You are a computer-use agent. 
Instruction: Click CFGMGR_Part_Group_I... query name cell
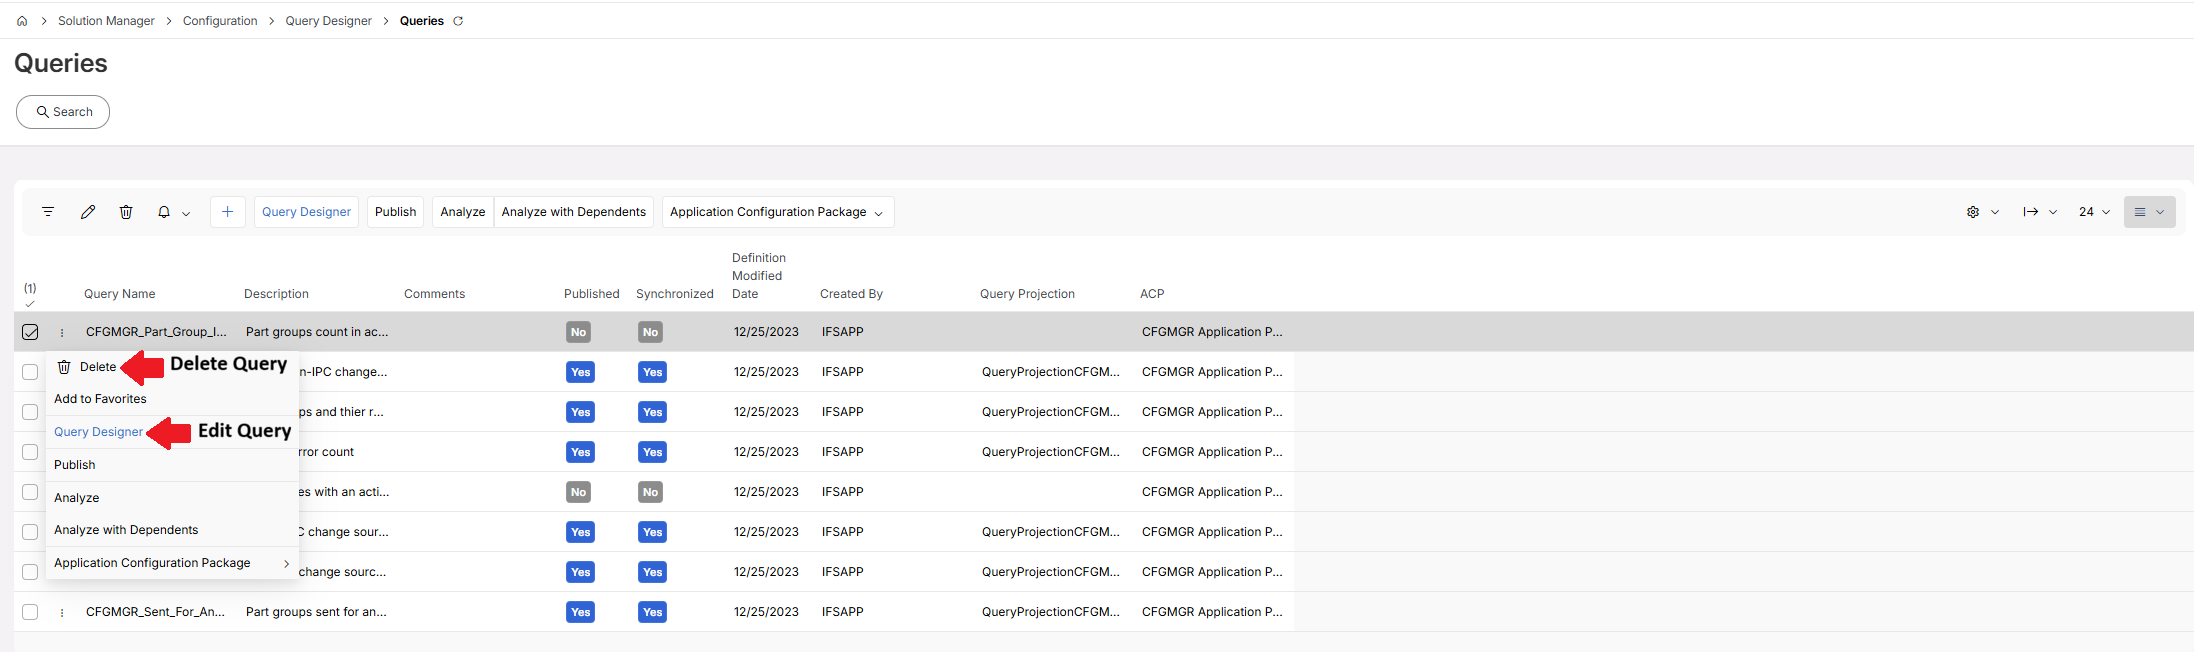click(156, 332)
